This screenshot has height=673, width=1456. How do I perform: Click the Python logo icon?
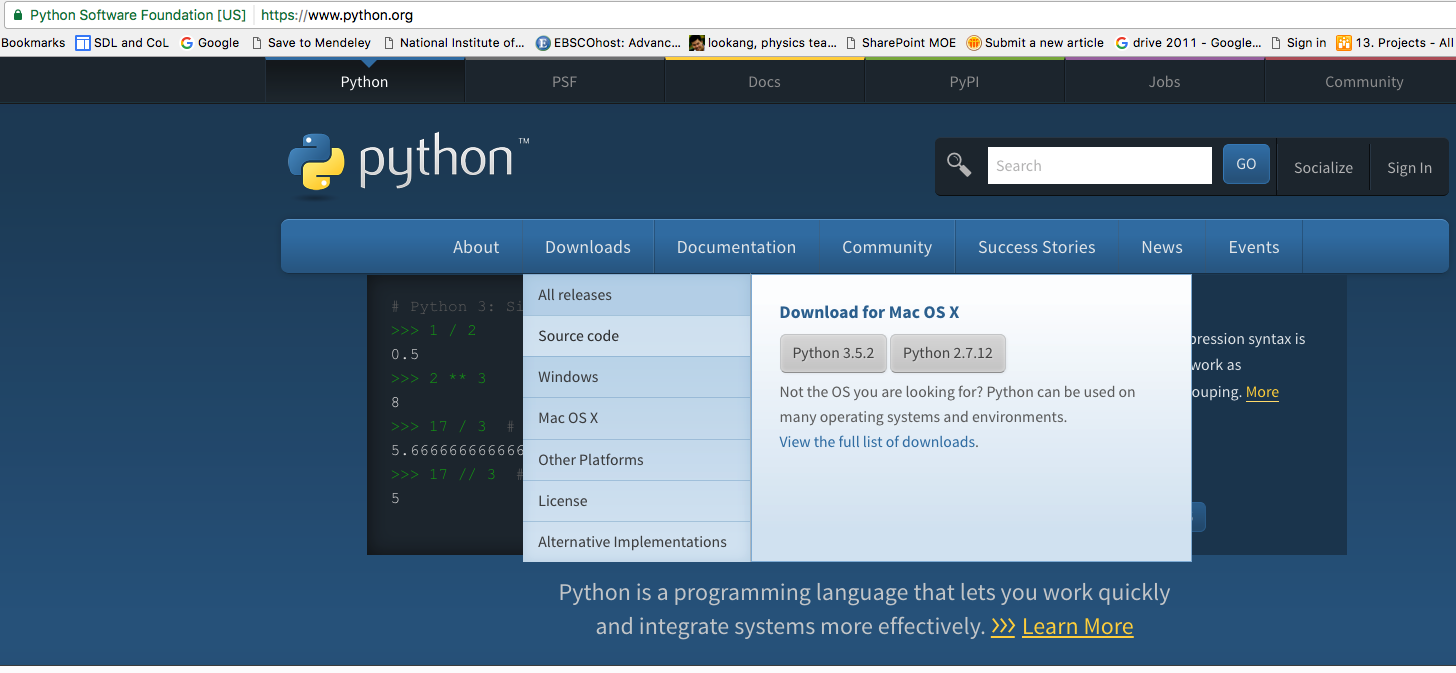(316, 162)
